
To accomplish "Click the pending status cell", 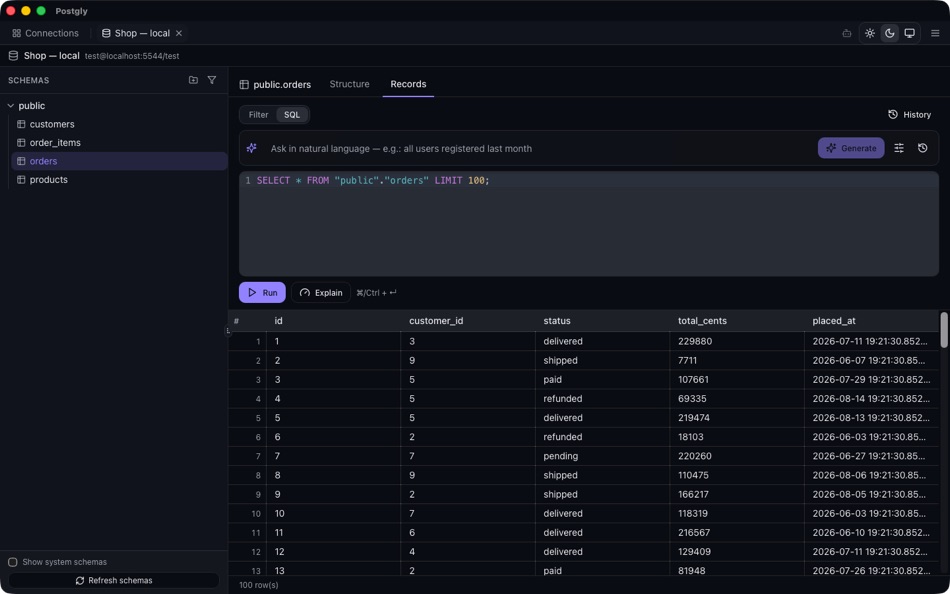I will 602,456.
